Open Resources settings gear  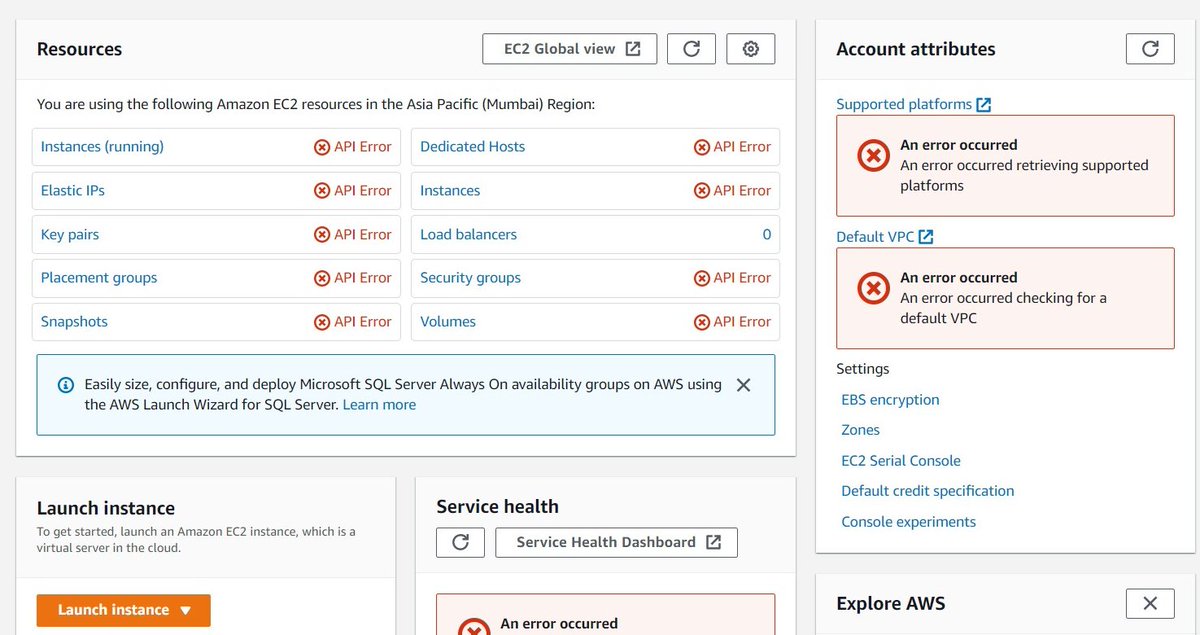(x=751, y=49)
